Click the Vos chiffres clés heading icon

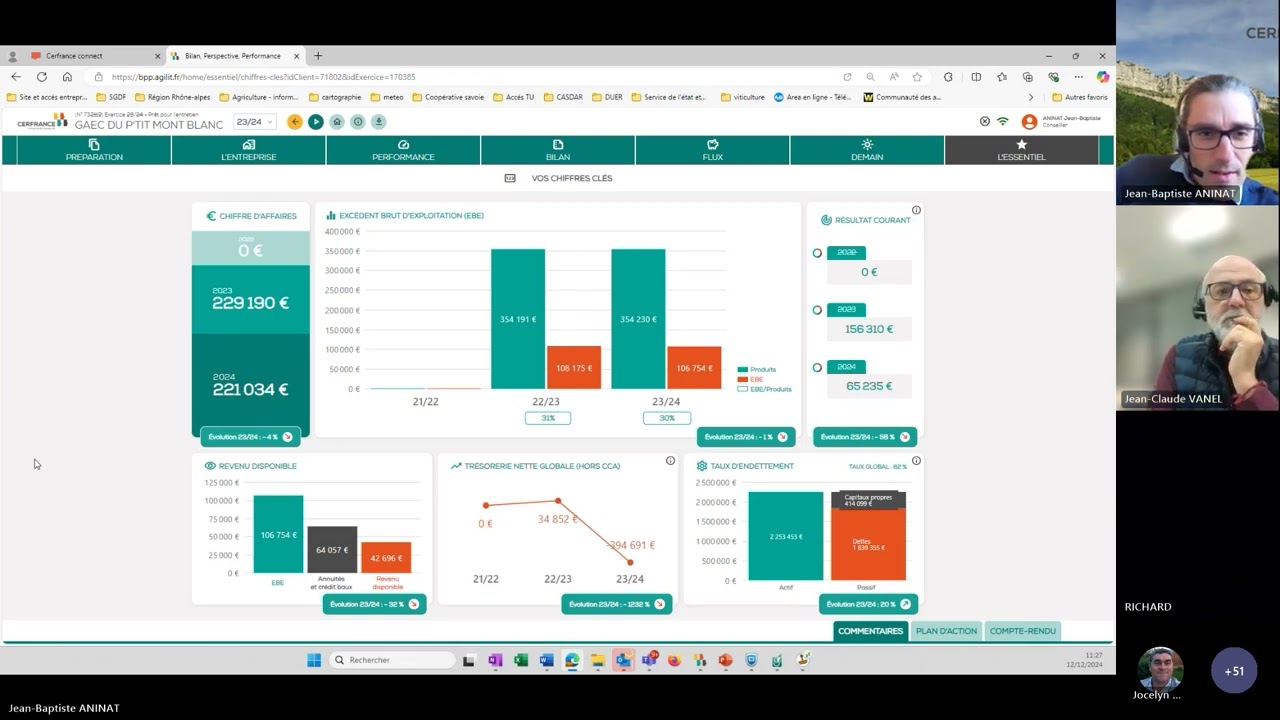pos(510,178)
